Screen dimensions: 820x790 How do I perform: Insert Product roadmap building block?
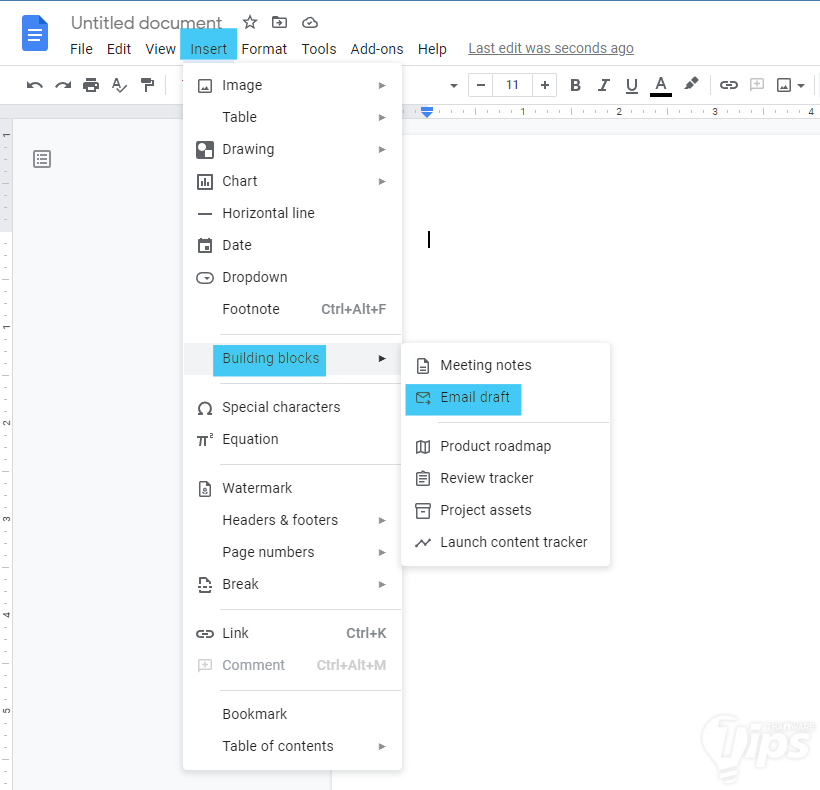505,446
